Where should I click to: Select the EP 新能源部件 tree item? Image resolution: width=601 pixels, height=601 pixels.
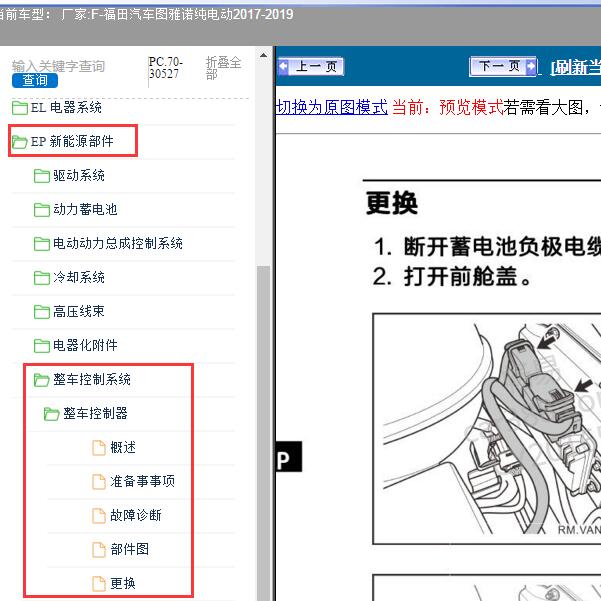[x=72, y=141]
